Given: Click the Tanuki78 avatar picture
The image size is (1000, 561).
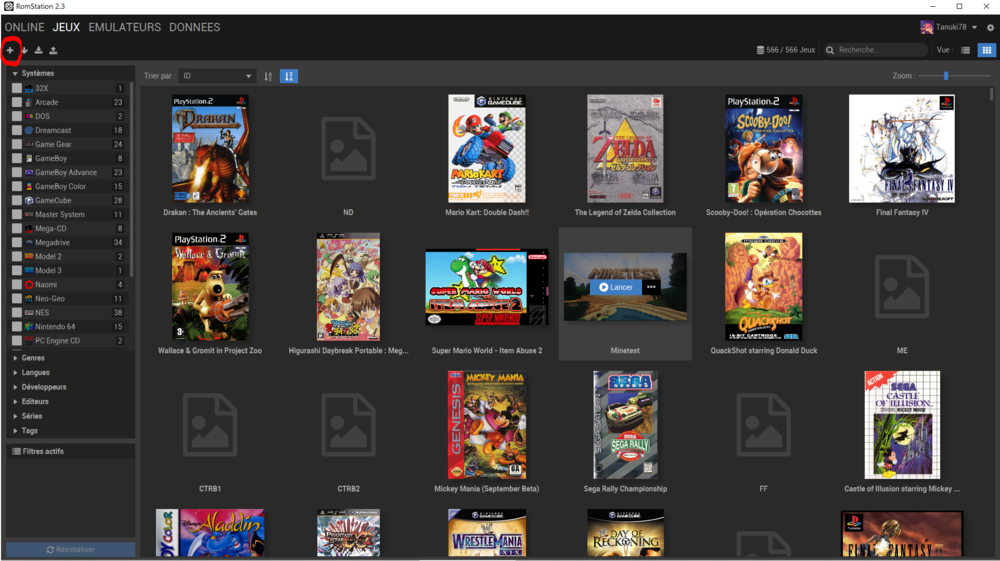Looking at the screenshot, I should [927, 27].
